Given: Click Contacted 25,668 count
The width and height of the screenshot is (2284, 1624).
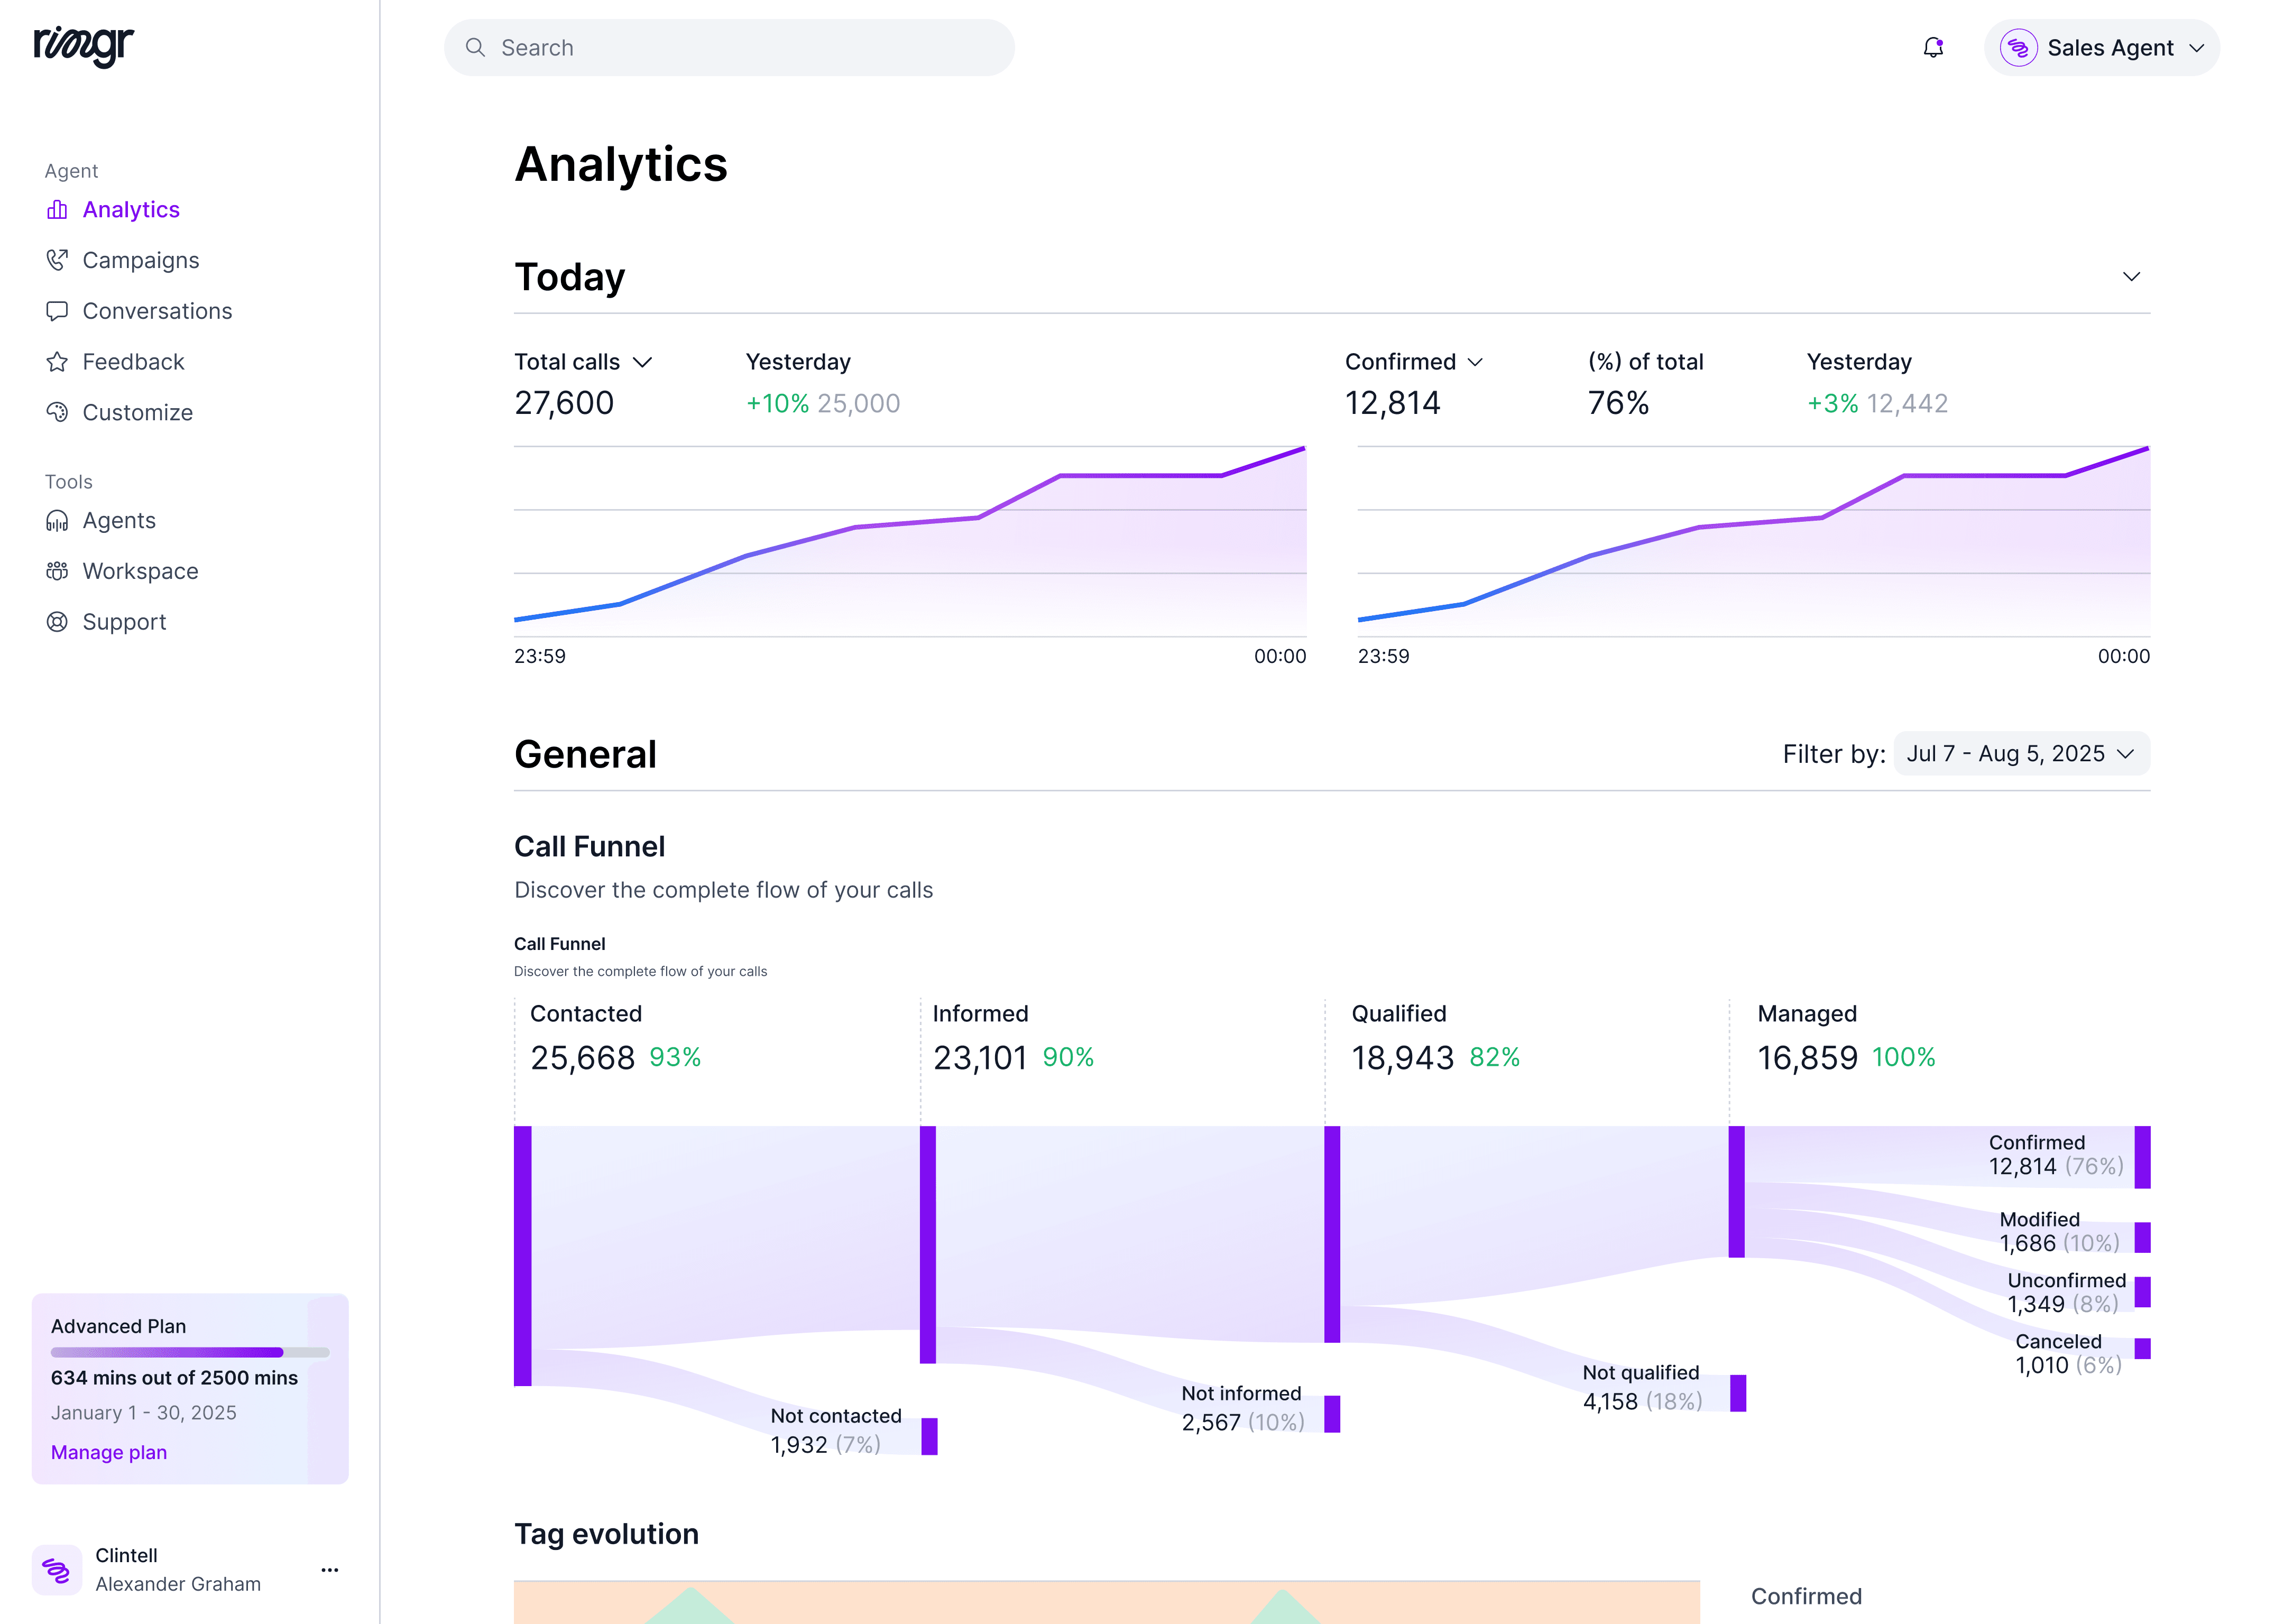Looking at the screenshot, I should click(x=582, y=1058).
